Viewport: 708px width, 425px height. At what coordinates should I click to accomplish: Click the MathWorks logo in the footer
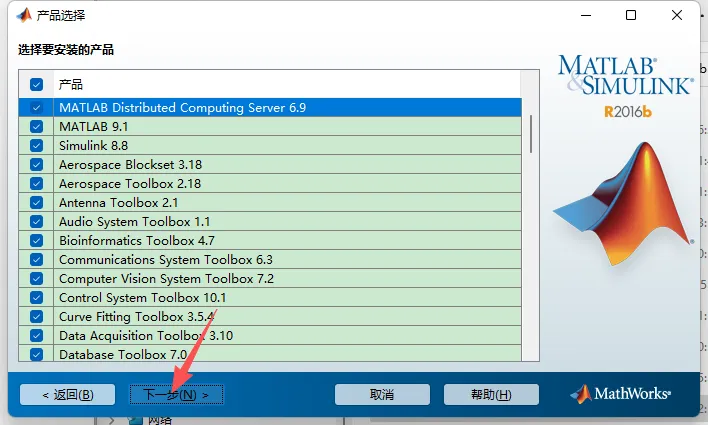click(x=620, y=394)
